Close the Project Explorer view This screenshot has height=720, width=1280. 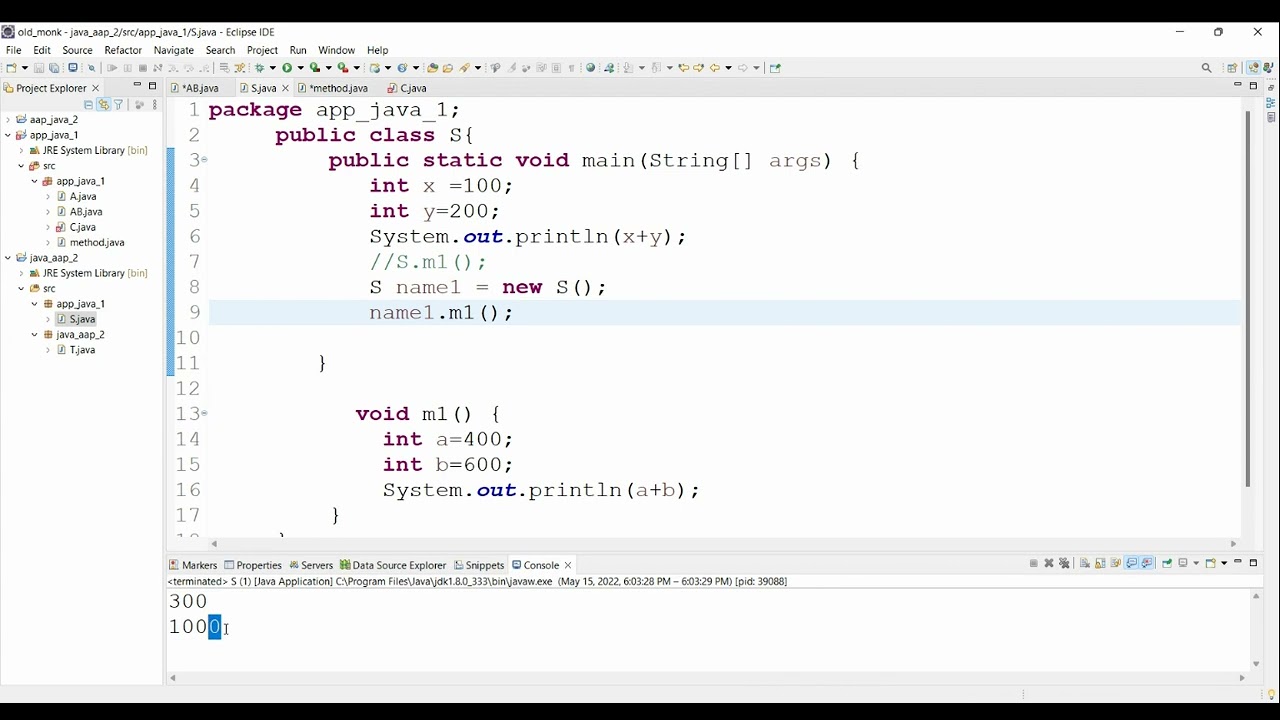(x=96, y=88)
